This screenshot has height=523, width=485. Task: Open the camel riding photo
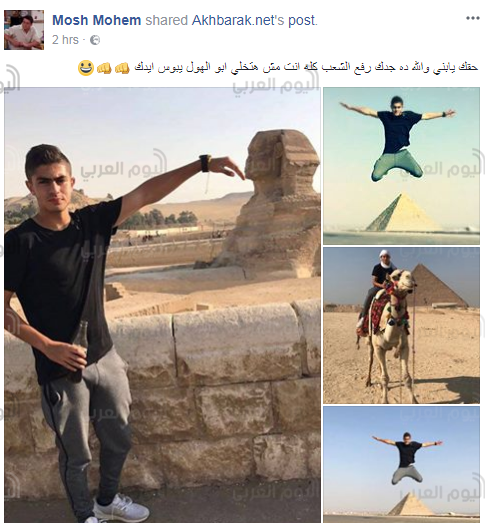point(402,326)
